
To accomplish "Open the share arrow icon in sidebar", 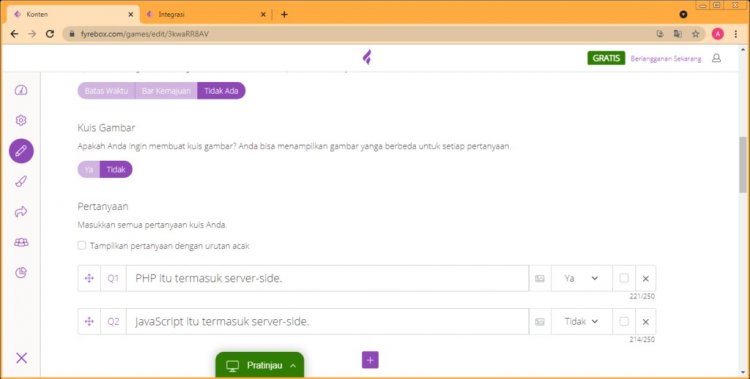I will tap(21, 212).
